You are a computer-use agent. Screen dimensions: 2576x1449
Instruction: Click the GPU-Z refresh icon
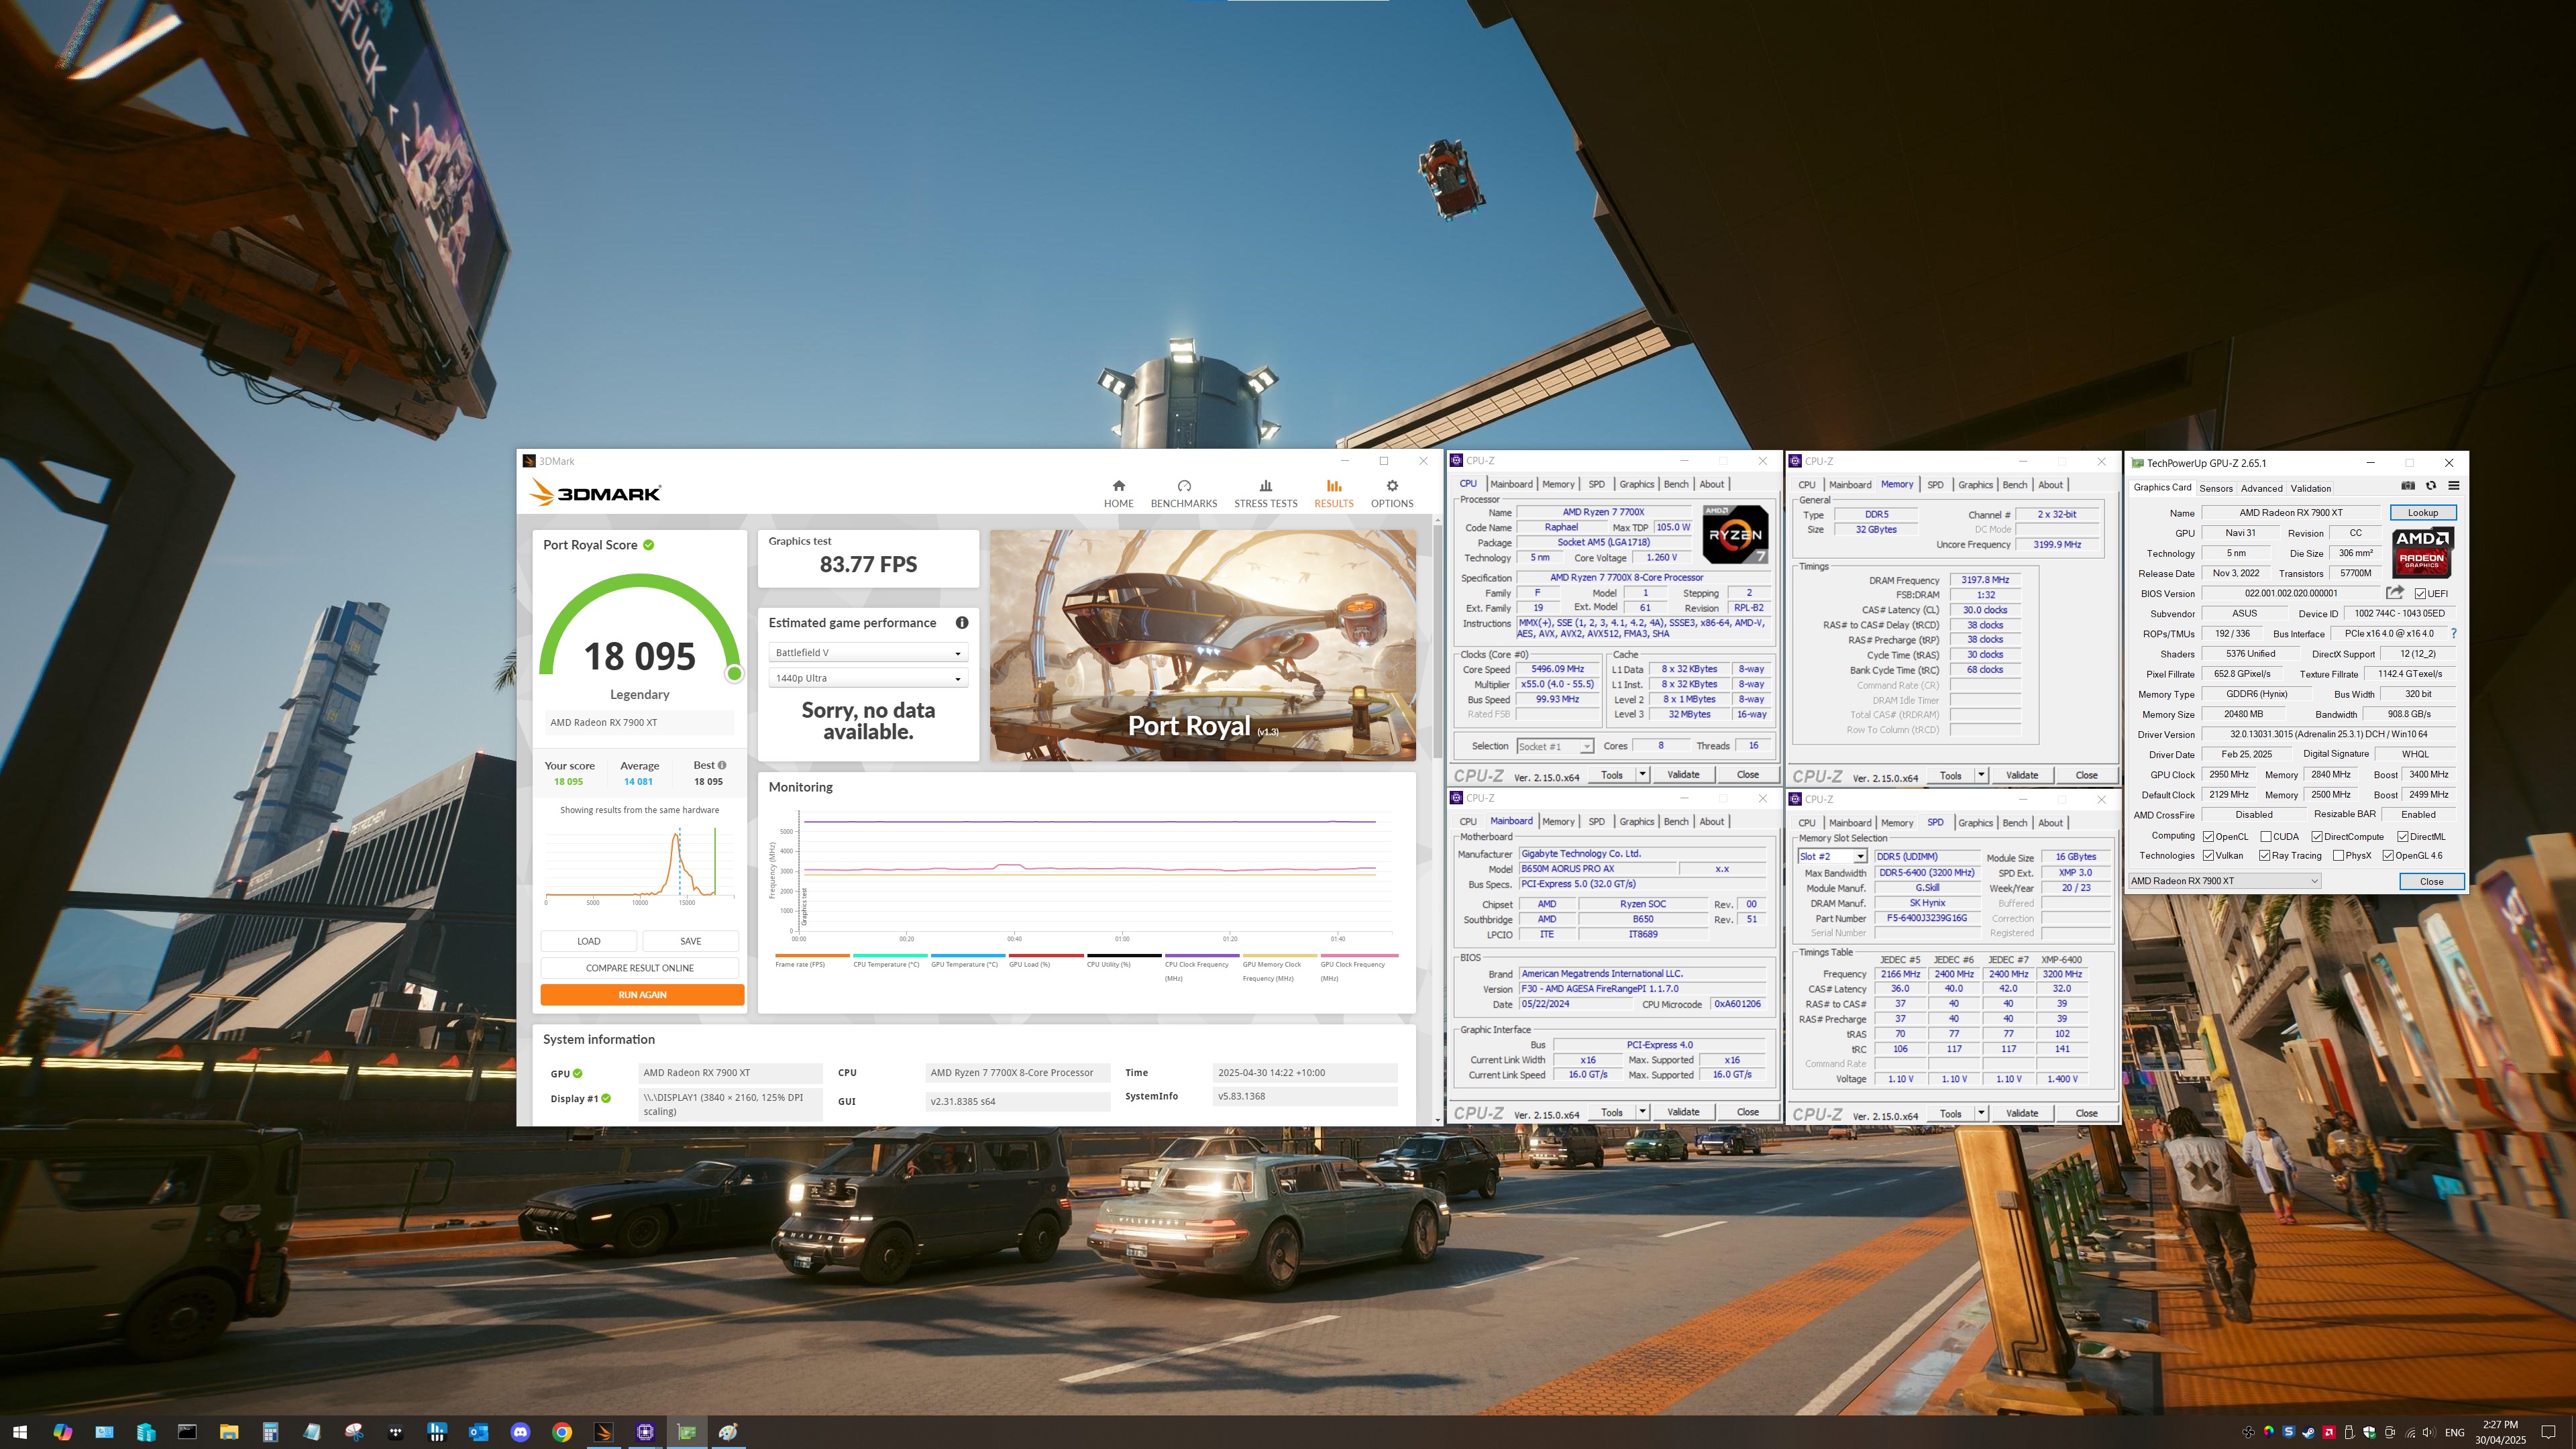coord(2431,486)
